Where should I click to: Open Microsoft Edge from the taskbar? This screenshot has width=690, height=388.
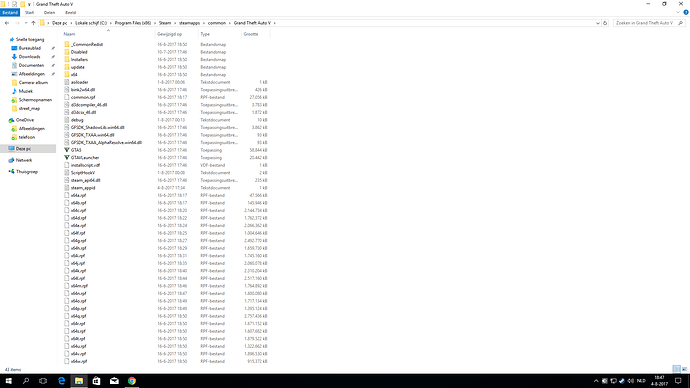tap(61, 381)
